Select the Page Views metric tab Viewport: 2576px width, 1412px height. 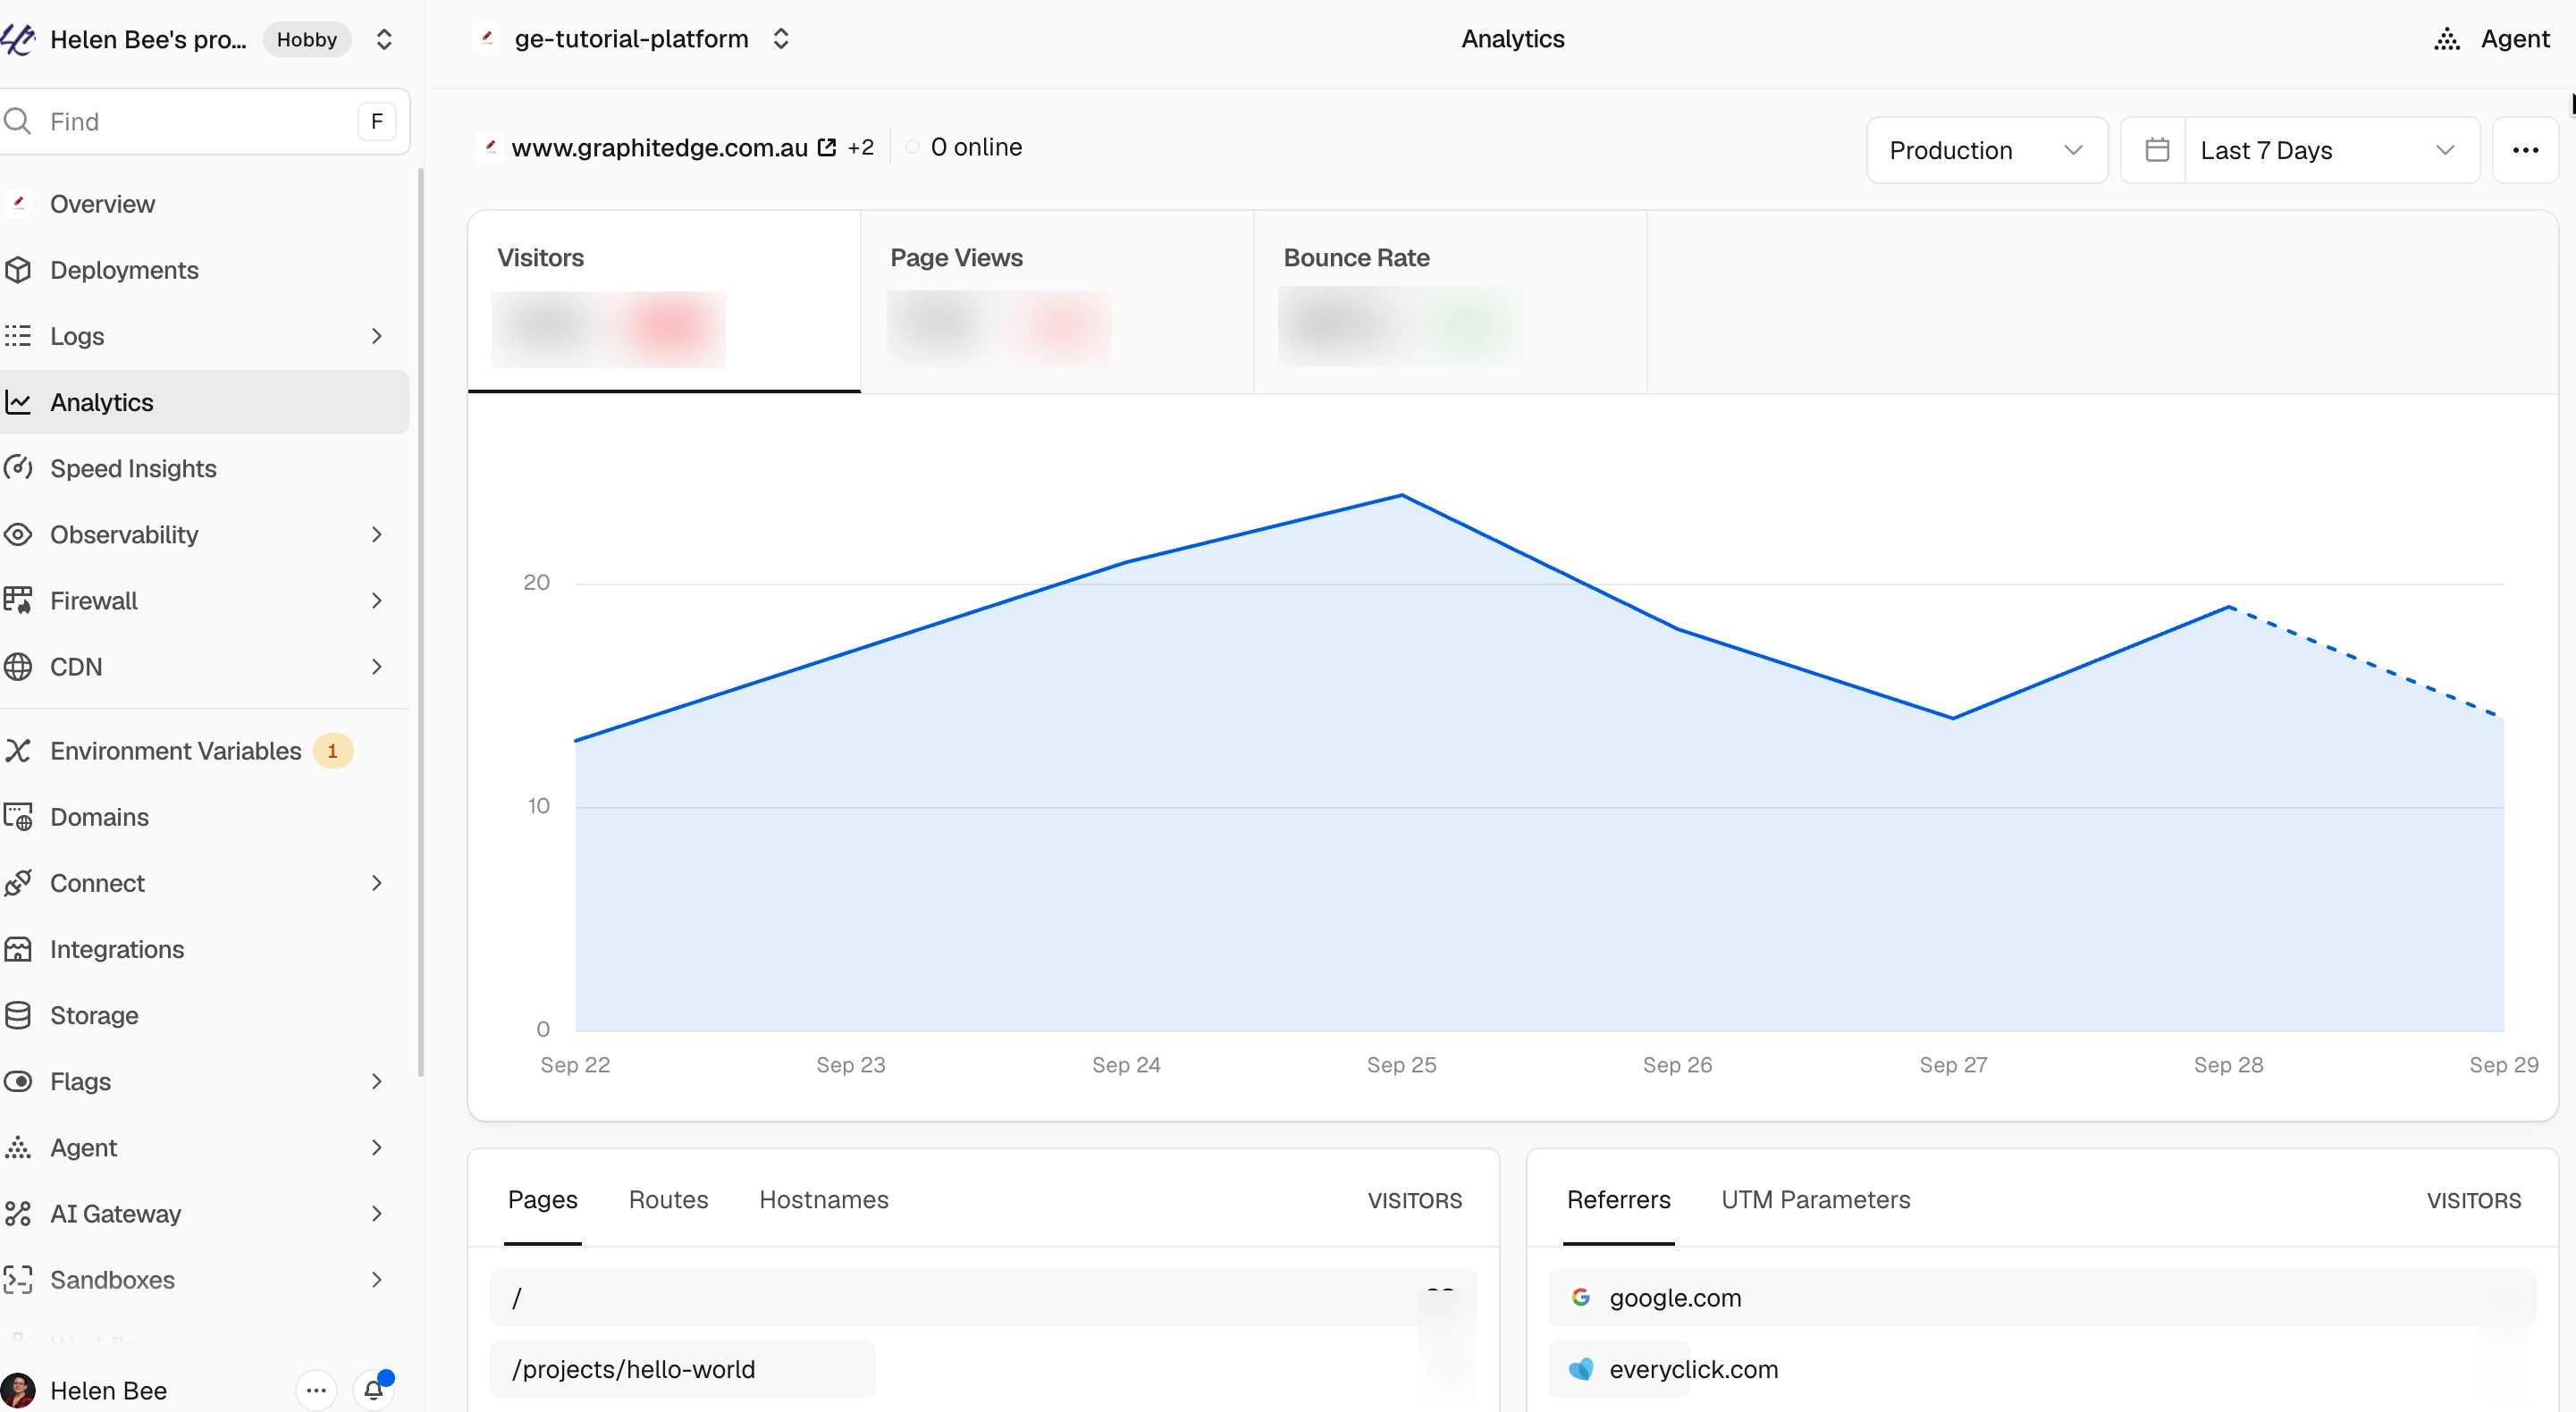point(1057,301)
